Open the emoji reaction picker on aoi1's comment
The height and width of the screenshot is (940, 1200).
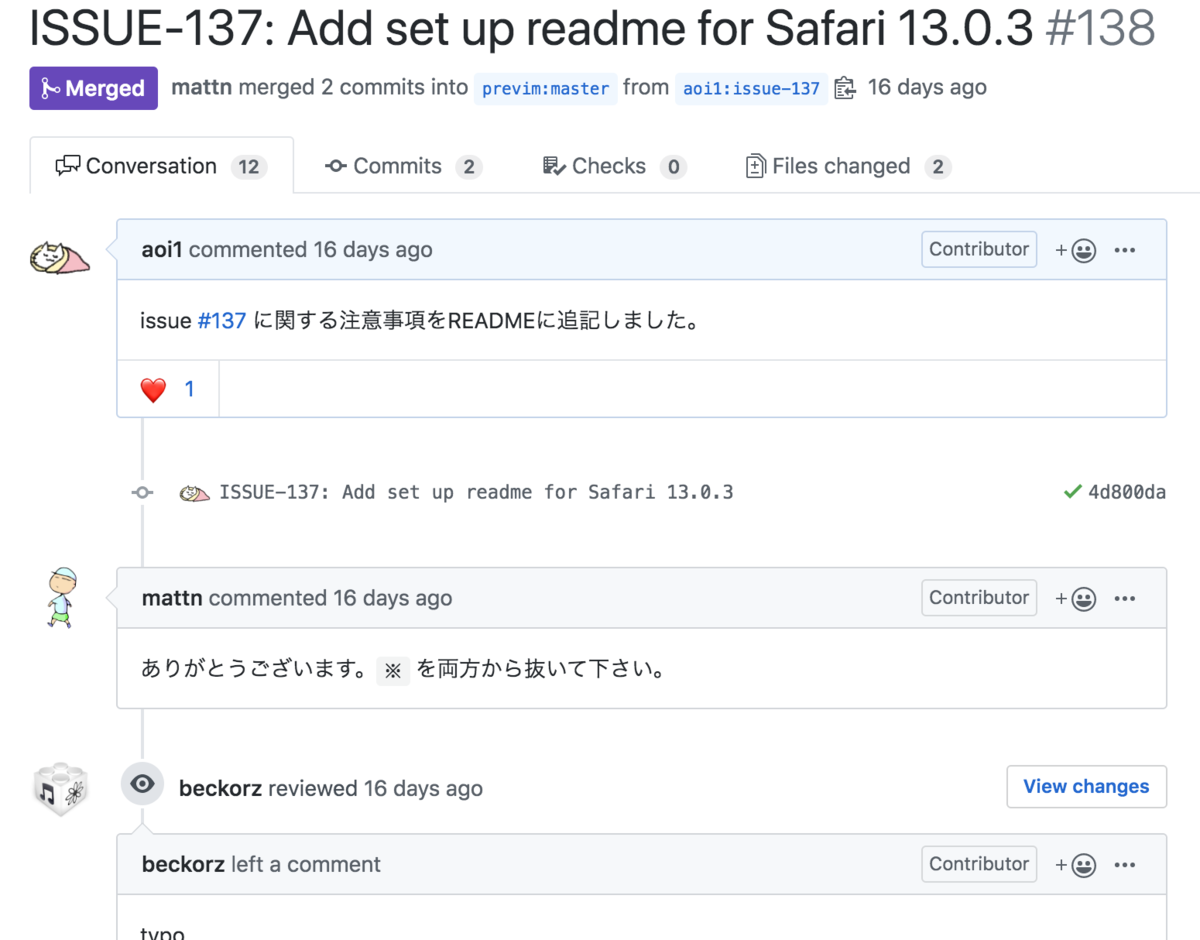tap(1082, 249)
